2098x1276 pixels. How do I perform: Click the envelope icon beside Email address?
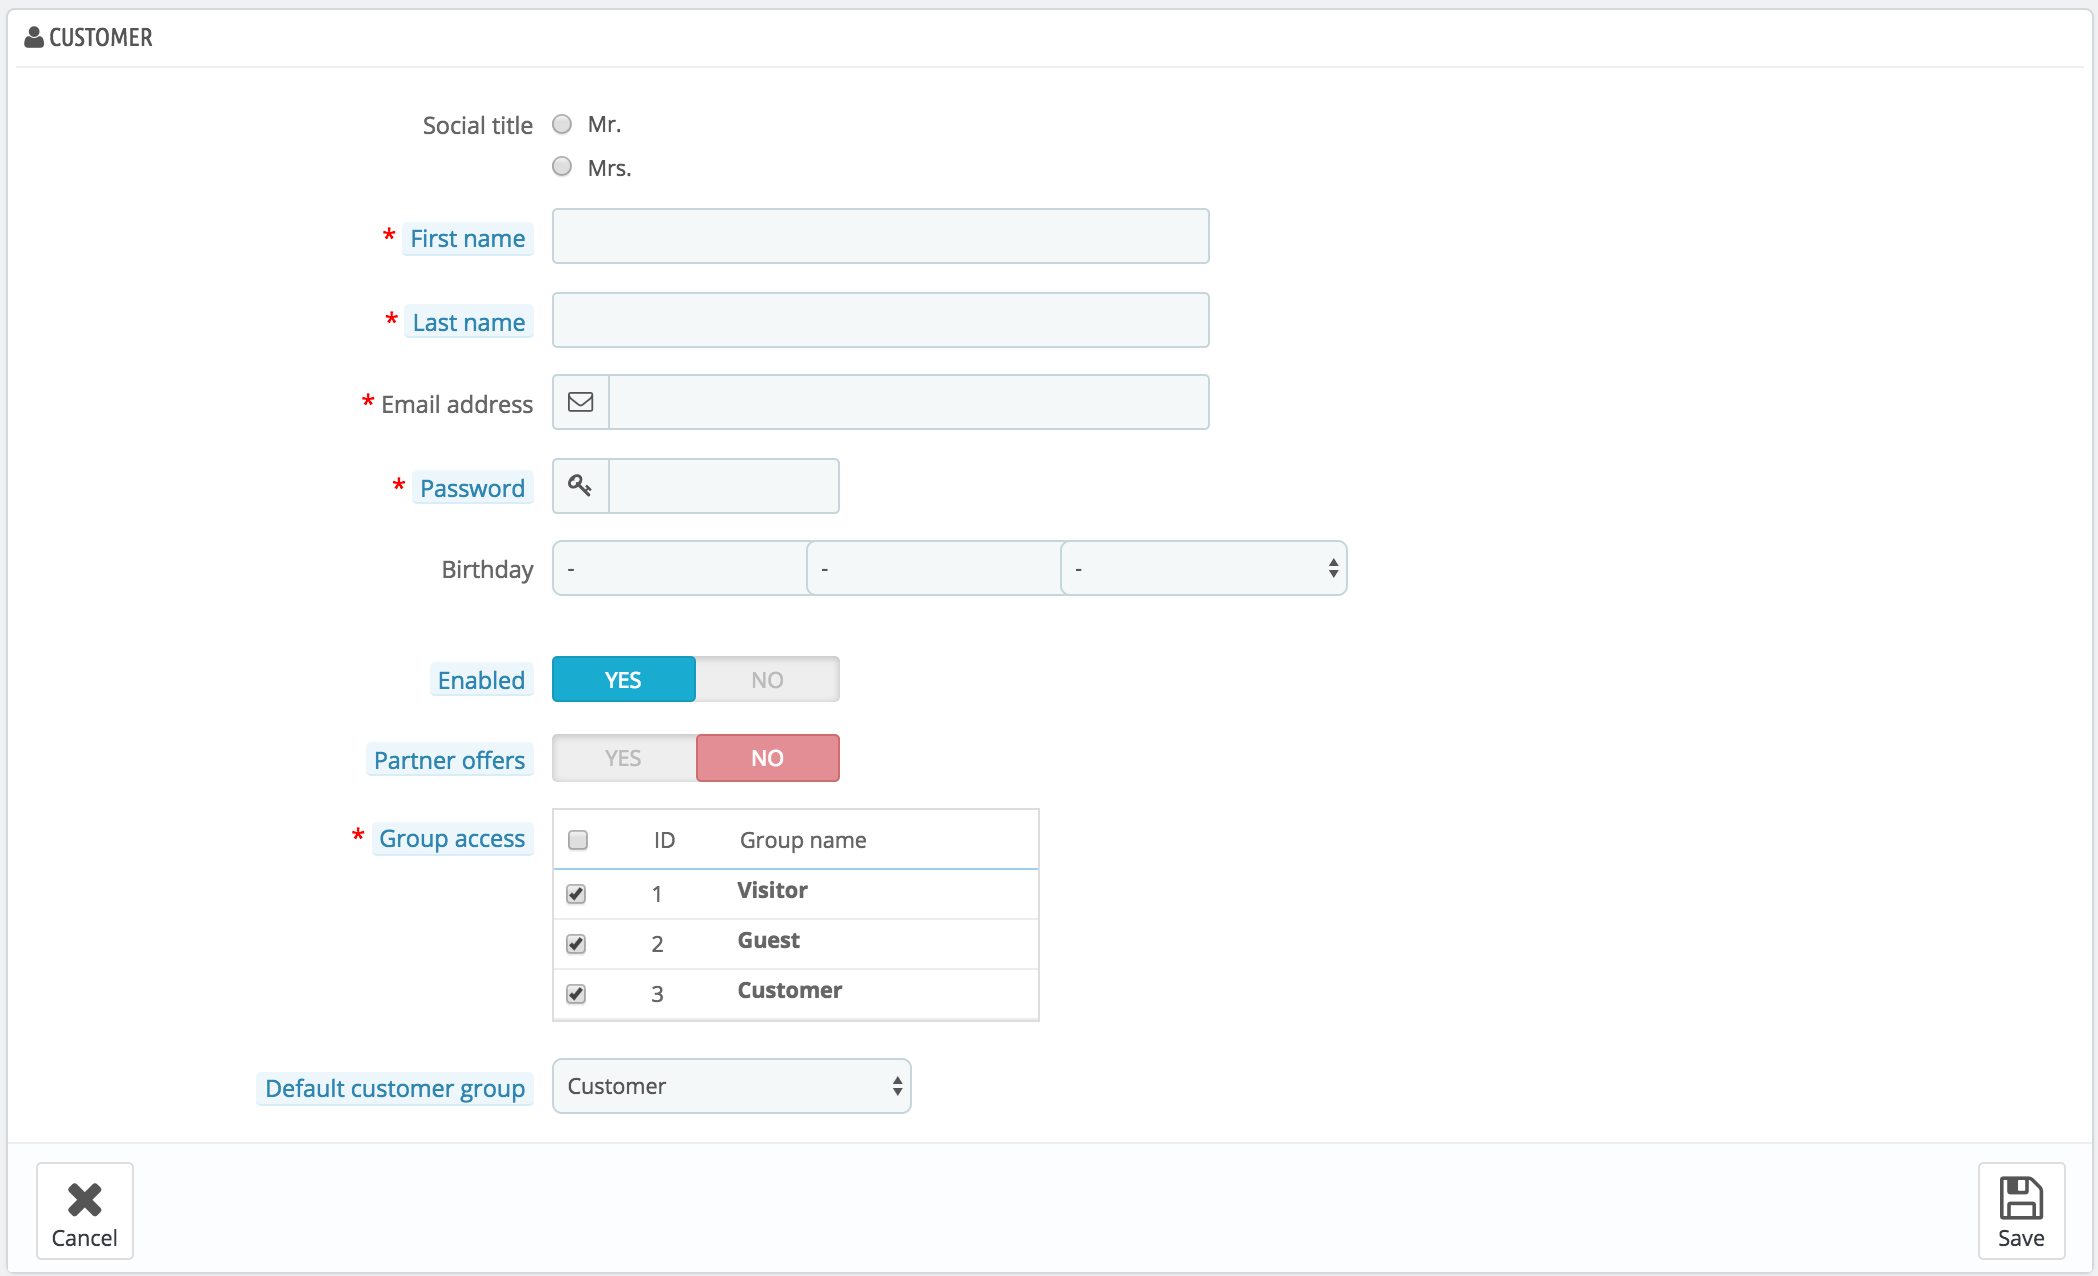coord(581,402)
